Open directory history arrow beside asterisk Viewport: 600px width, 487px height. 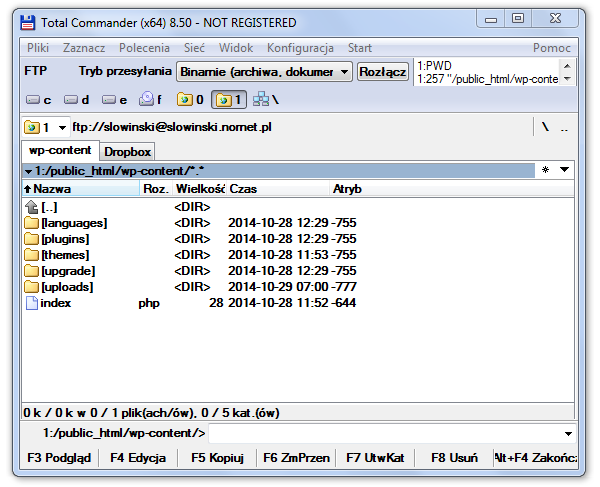pyautogui.click(x=564, y=169)
